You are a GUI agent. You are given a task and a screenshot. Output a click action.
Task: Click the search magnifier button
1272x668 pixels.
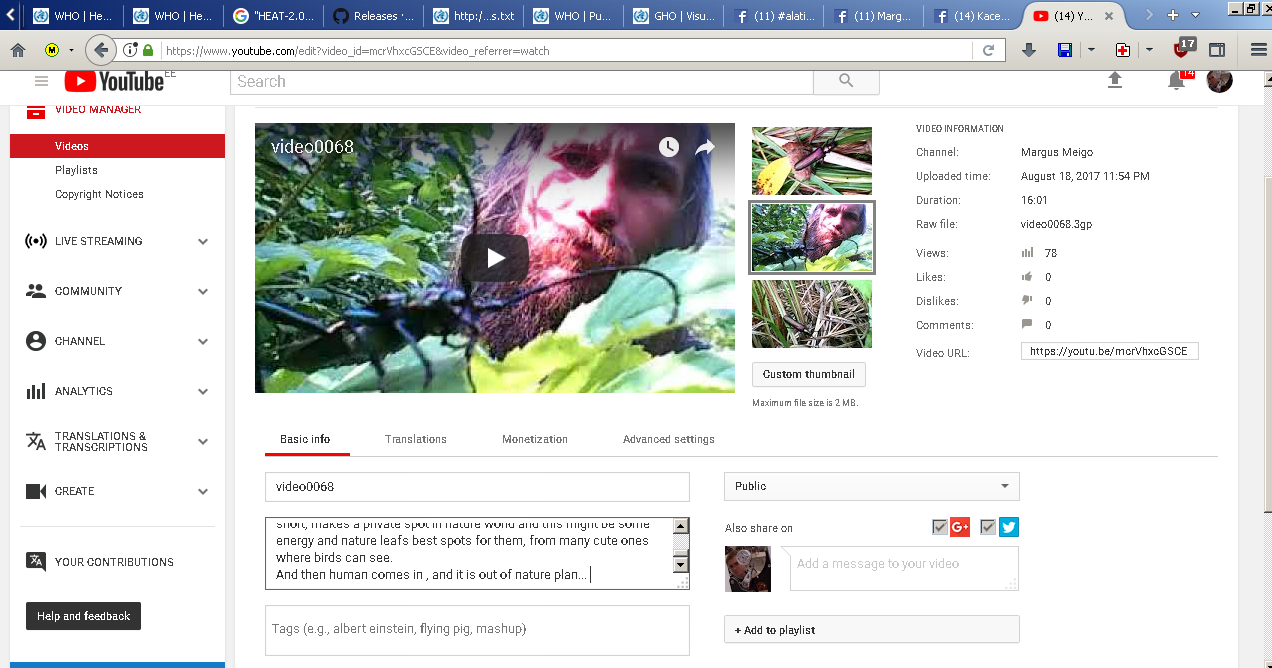tap(846, 81)
